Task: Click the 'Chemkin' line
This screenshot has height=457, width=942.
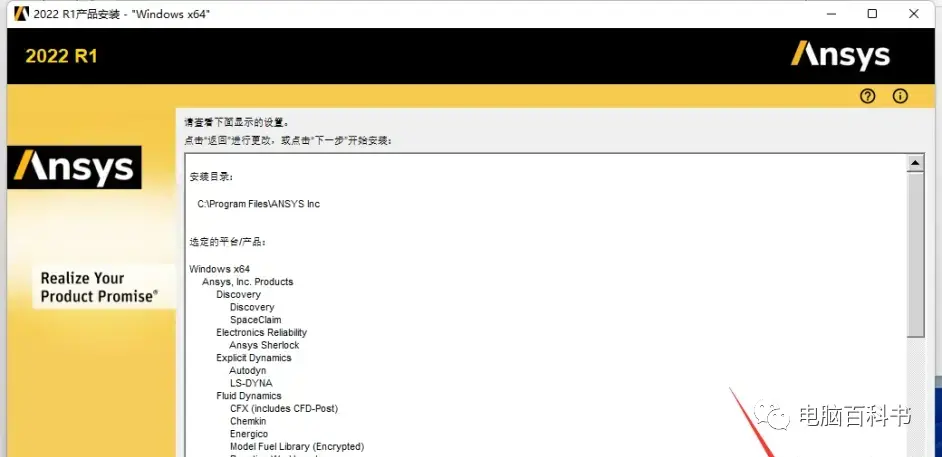Action: tap(248, 422)
